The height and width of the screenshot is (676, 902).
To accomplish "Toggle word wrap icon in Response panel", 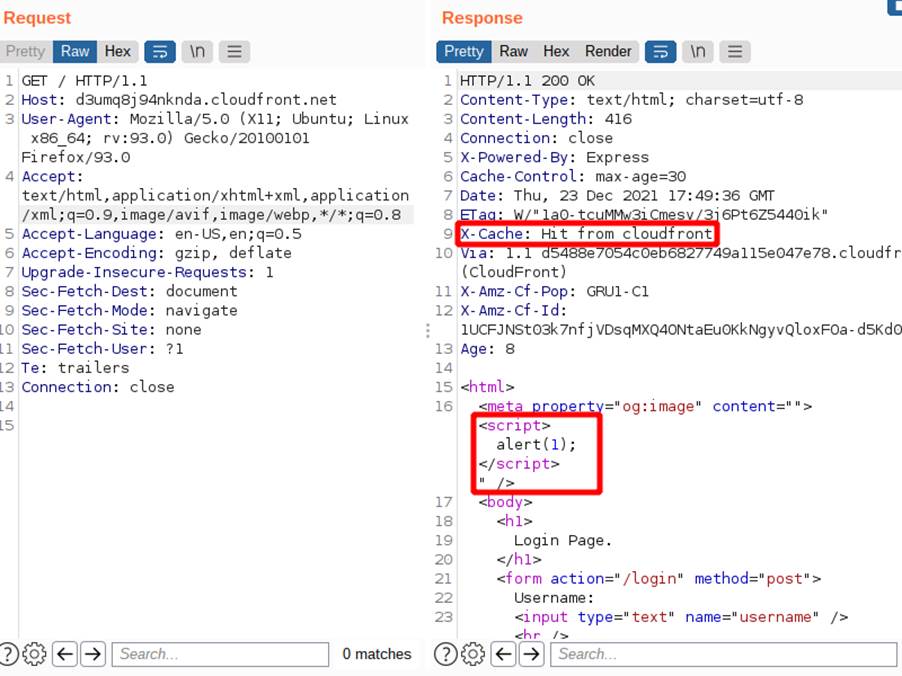I will (660, 51).
